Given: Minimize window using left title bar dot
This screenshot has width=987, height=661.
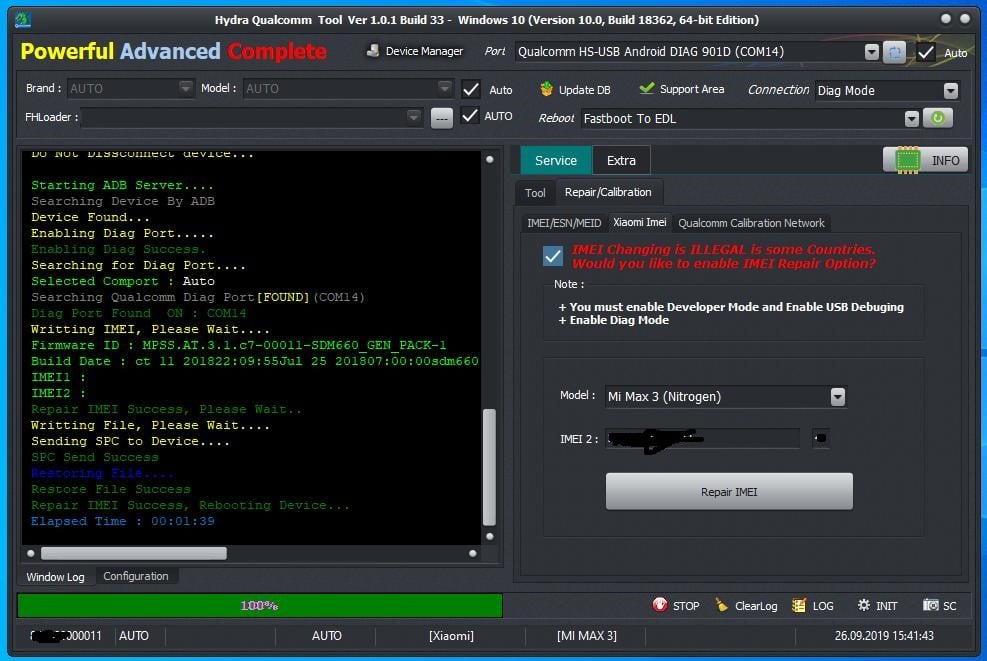Looking at the screenshot, I should point(945,19).
